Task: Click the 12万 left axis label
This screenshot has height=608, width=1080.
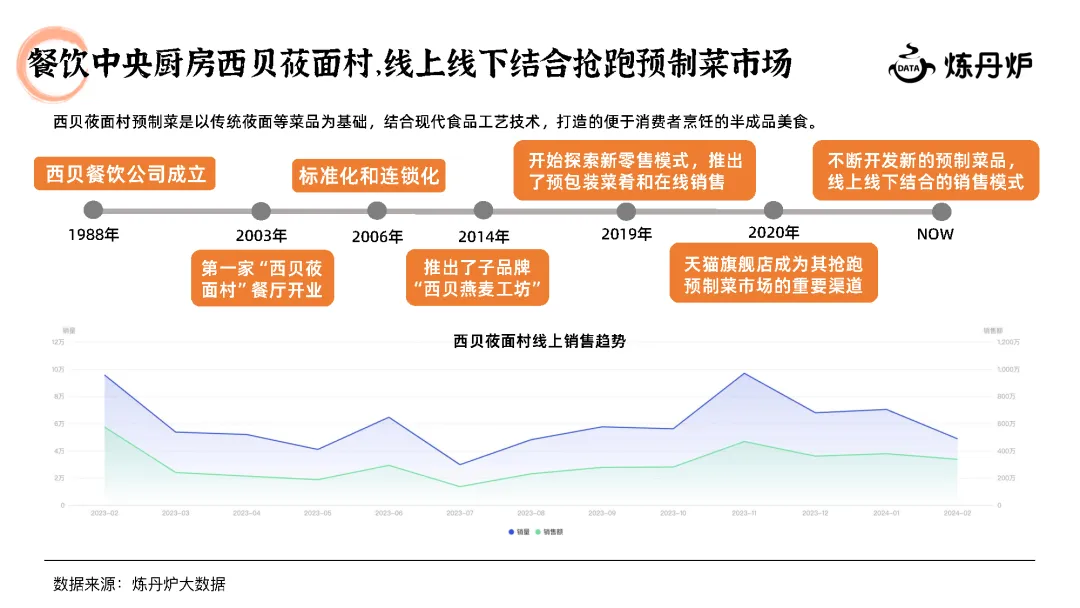Action: (58, 342)
